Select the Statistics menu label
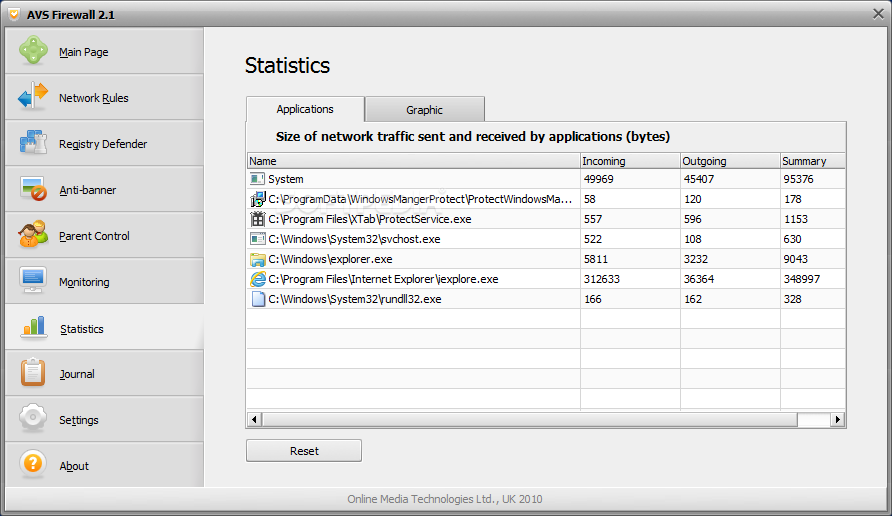 (x=82, y=329)
